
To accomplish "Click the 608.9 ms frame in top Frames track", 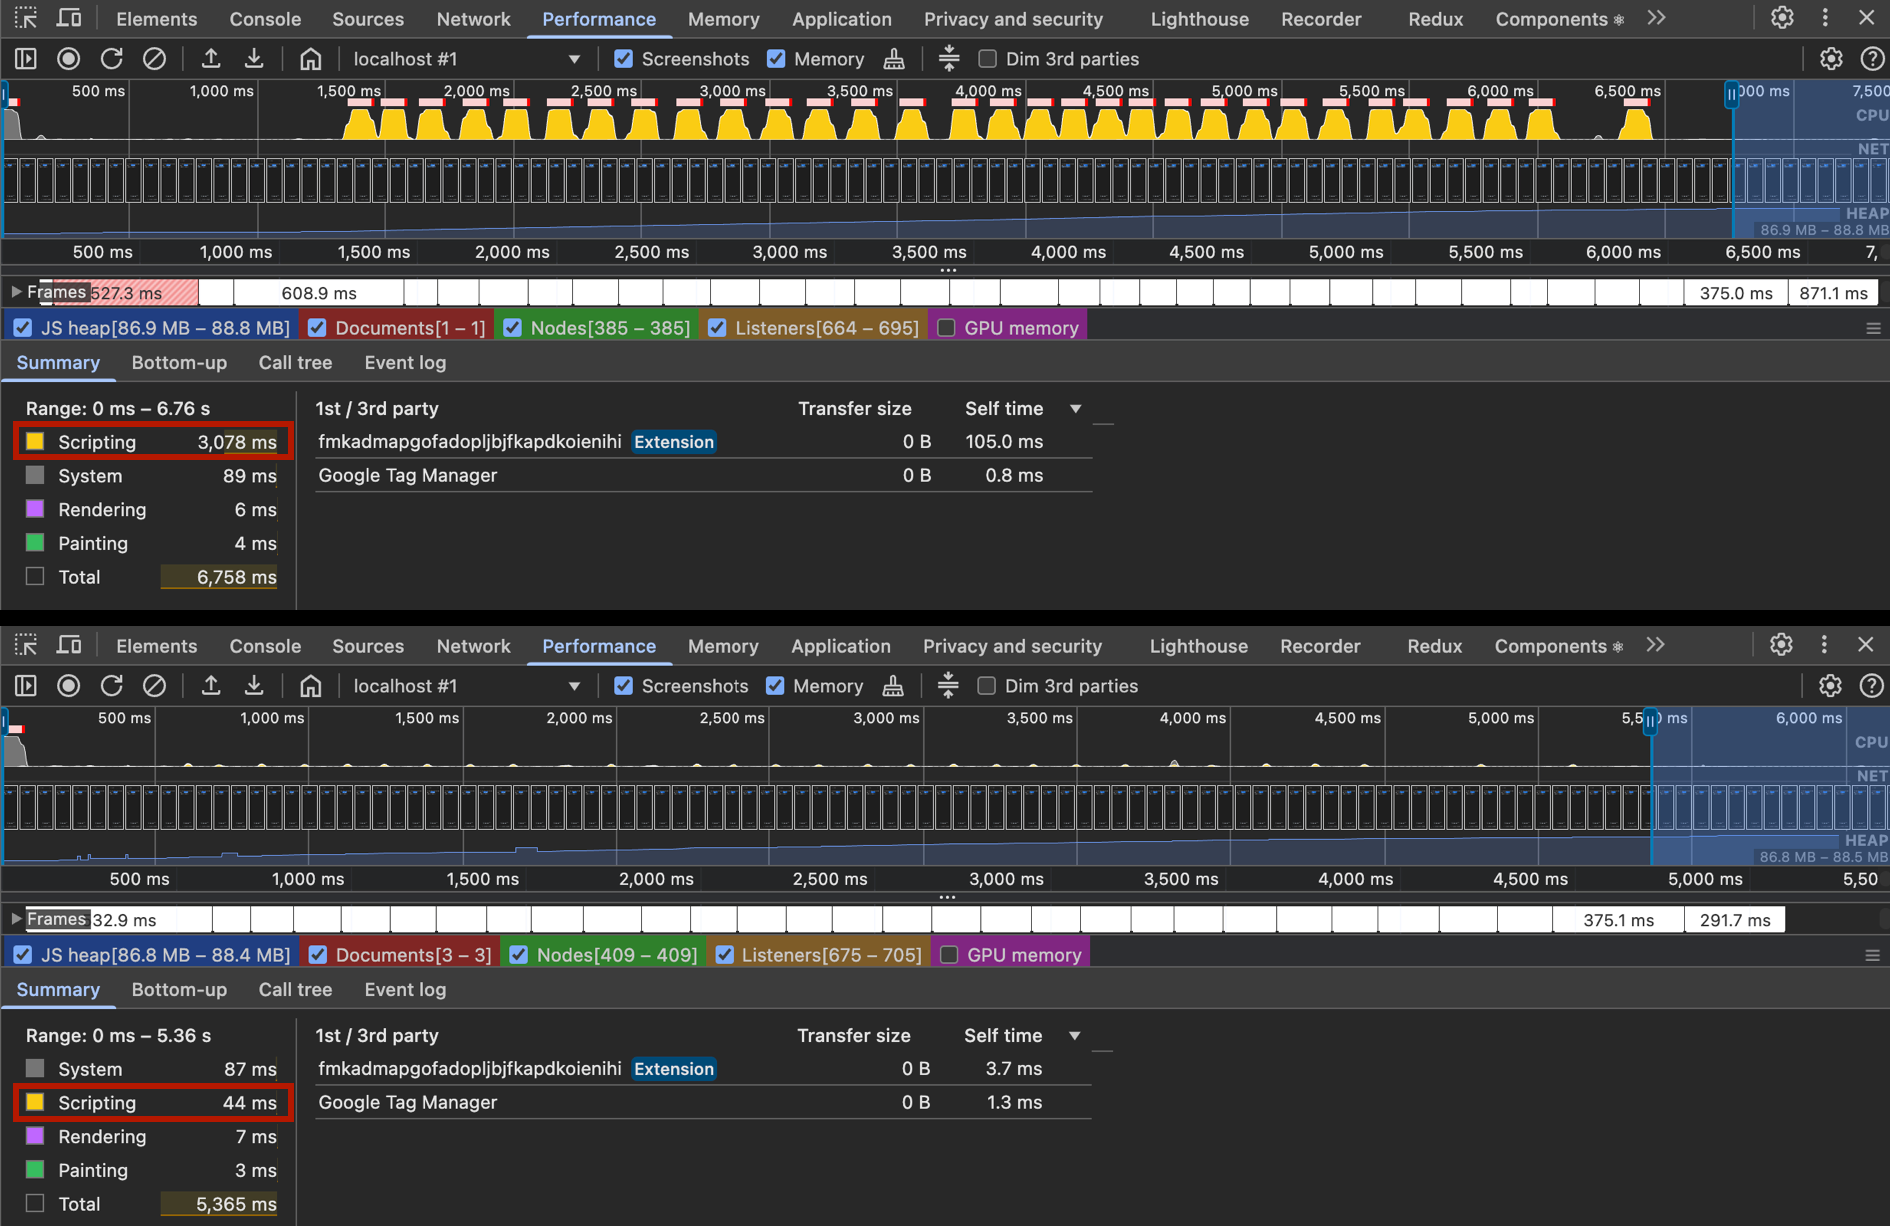I will (318, 293).
